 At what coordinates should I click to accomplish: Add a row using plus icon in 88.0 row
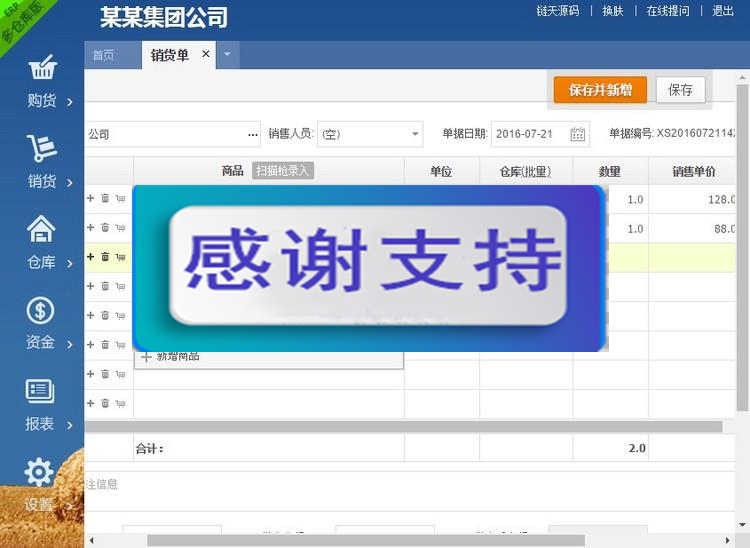(x=90, y=227)
